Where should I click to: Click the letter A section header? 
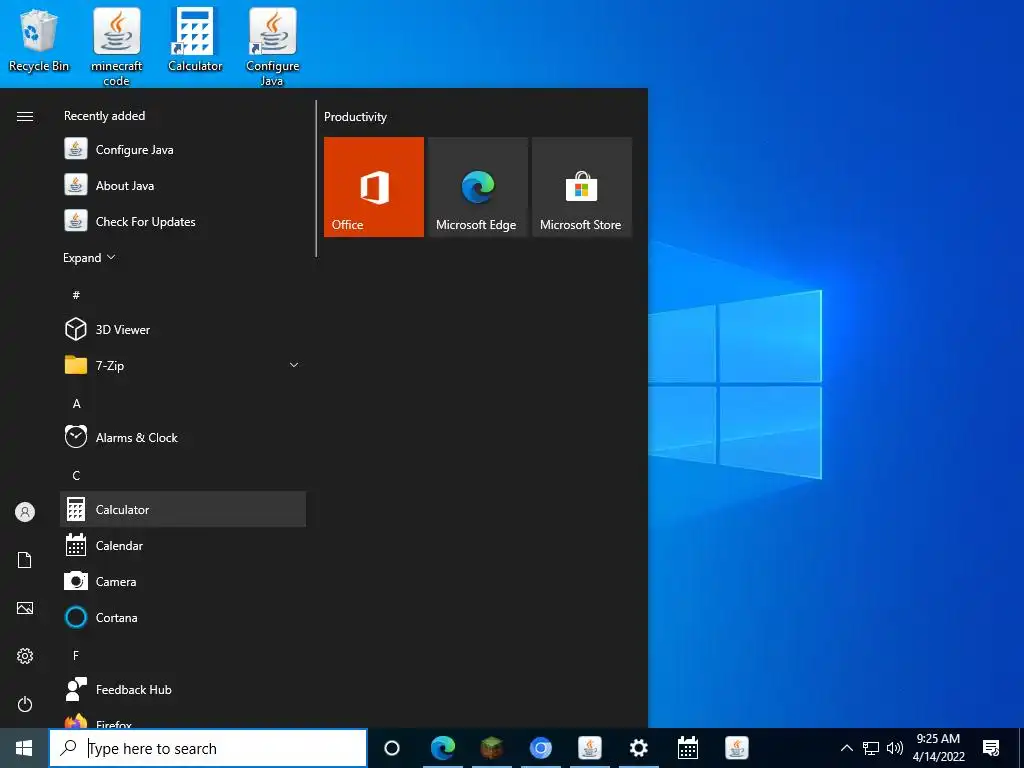coord(76,404)
